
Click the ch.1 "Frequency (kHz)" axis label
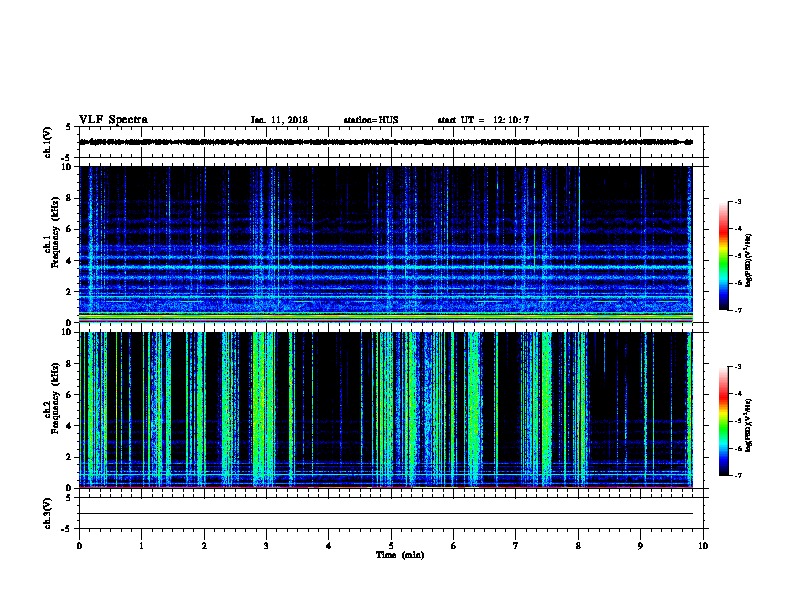point(55,233)
